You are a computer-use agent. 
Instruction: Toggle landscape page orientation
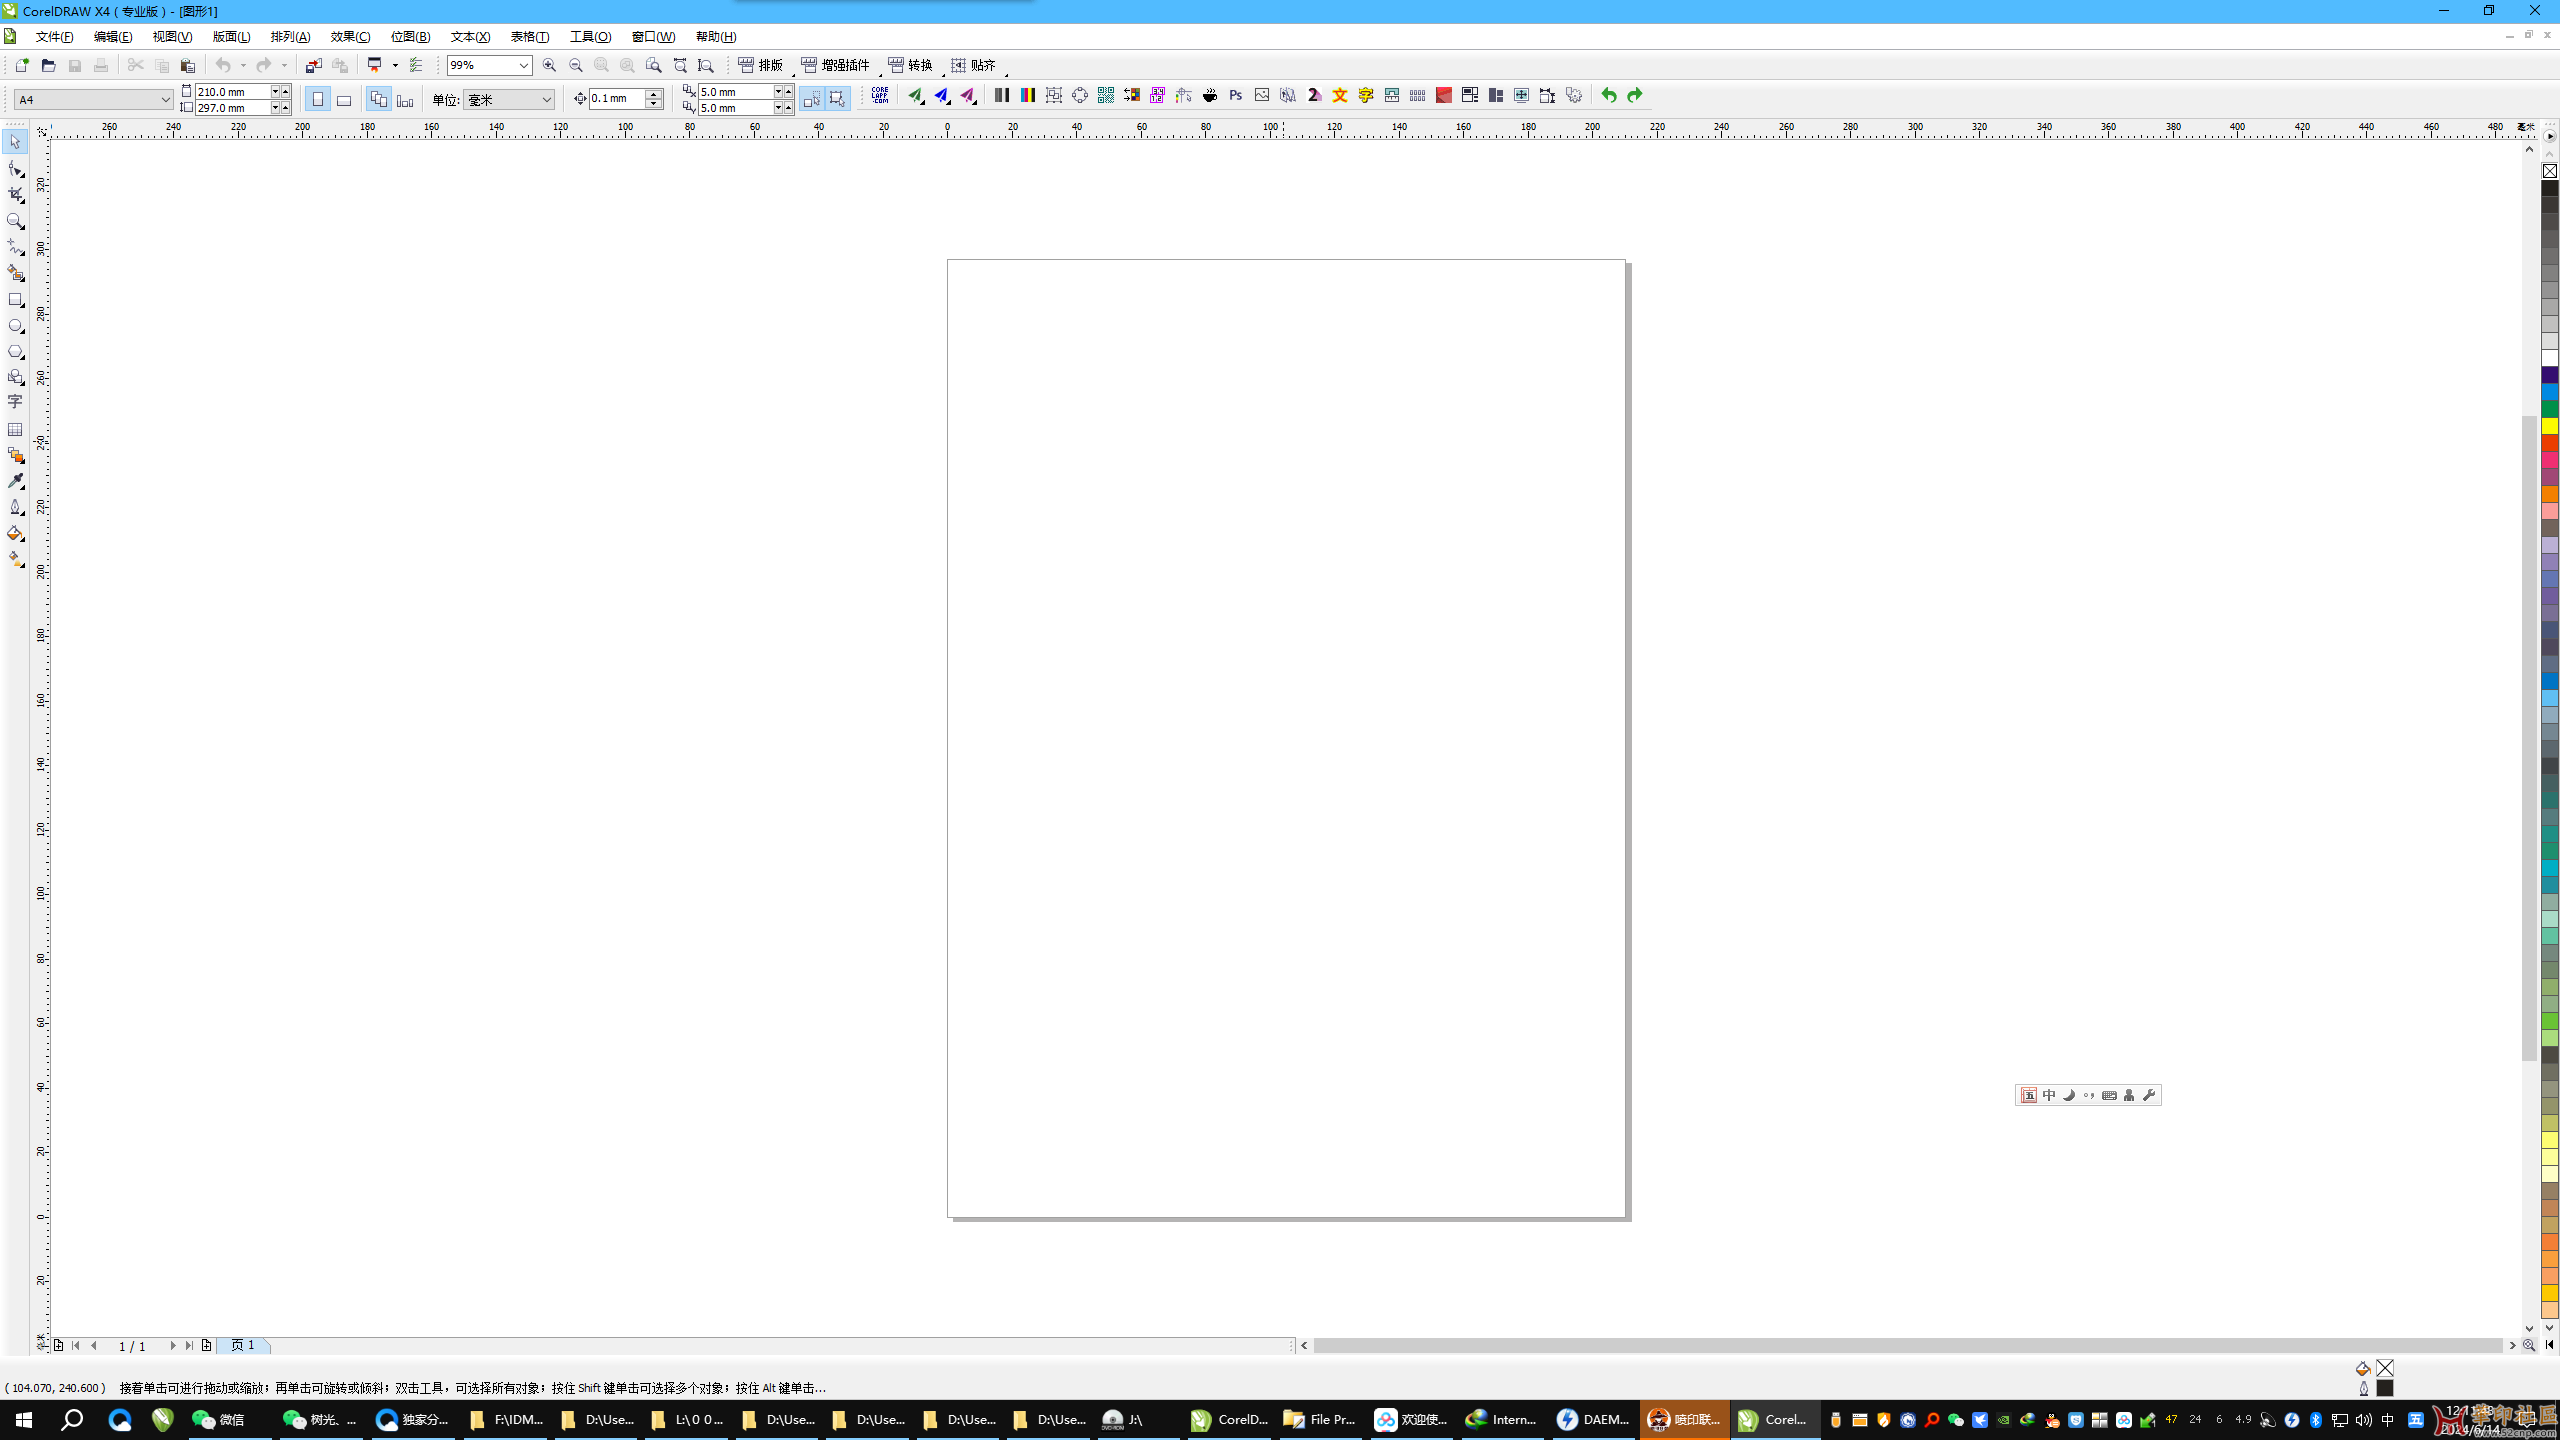pos(344,99)
